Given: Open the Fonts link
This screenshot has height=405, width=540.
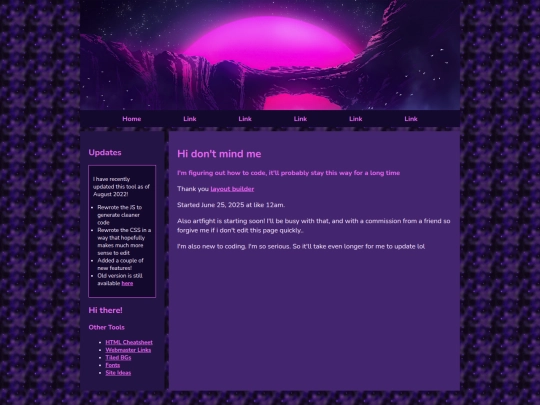Looking at the screenshot, I should (x=113, y=365).
